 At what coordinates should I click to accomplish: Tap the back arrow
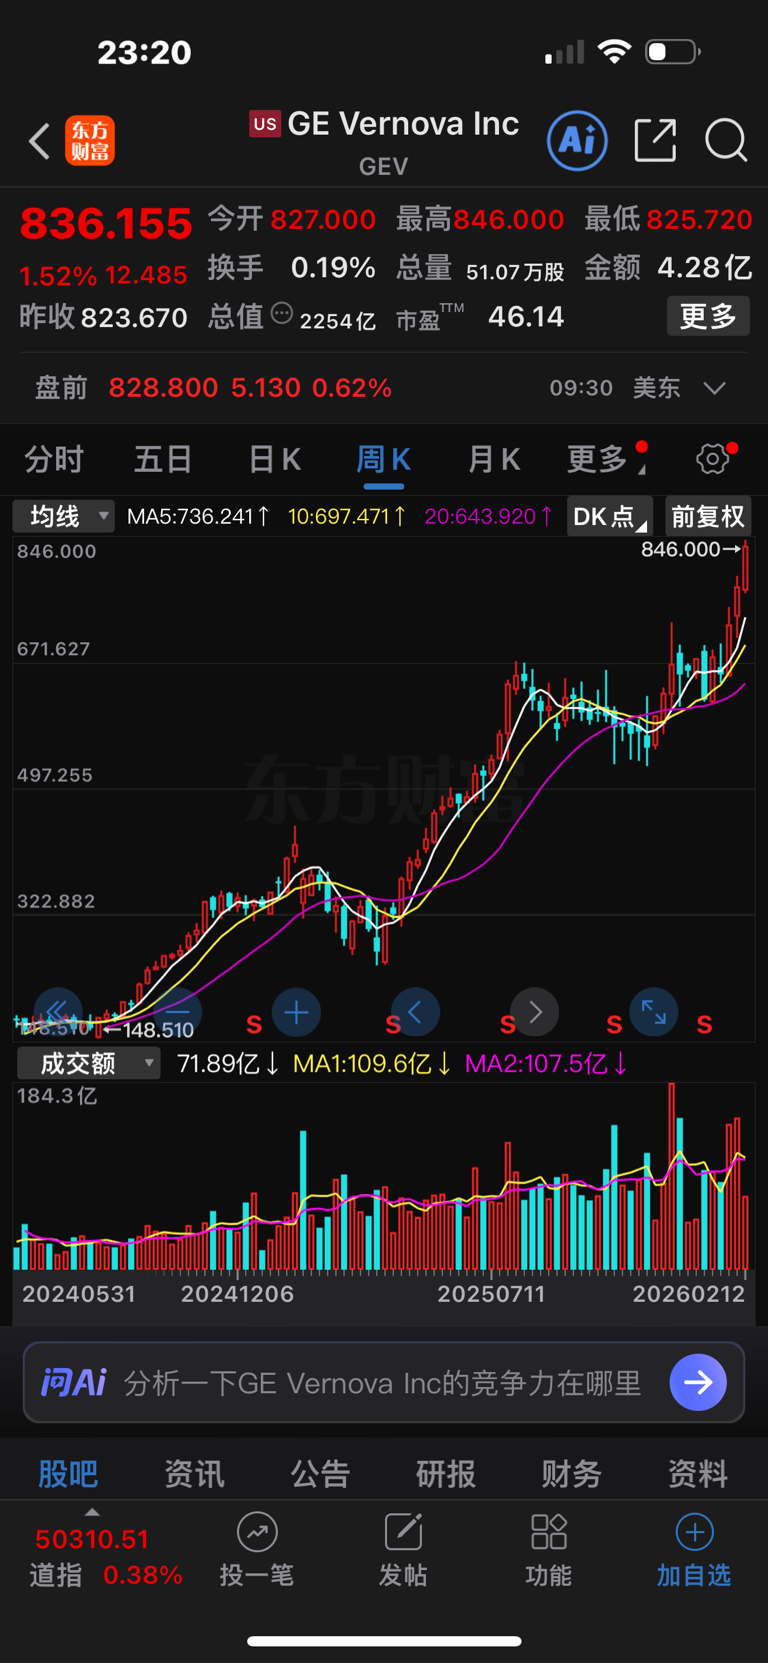(39, 141)
